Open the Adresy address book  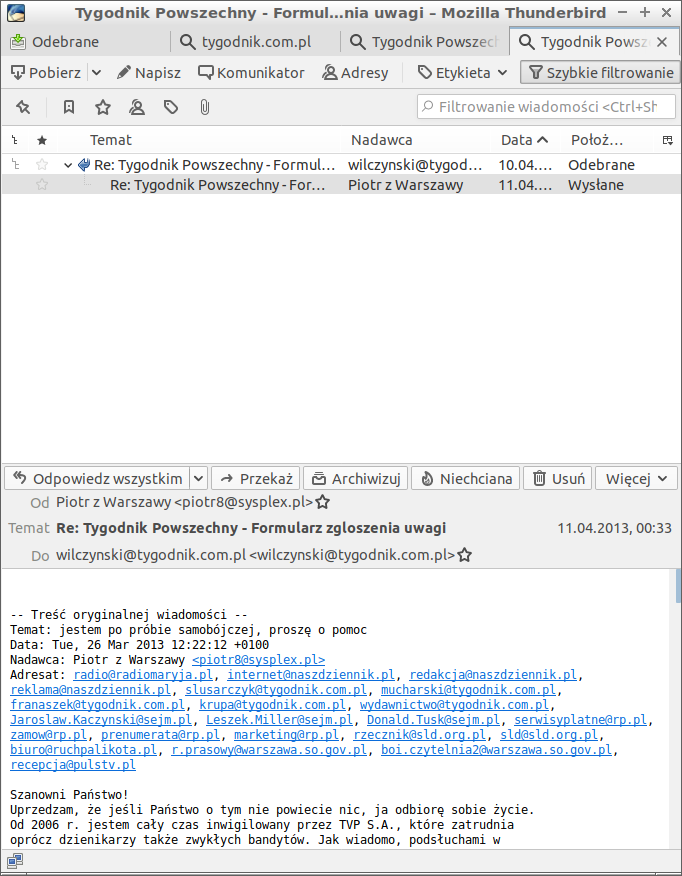tap(355, 73)
